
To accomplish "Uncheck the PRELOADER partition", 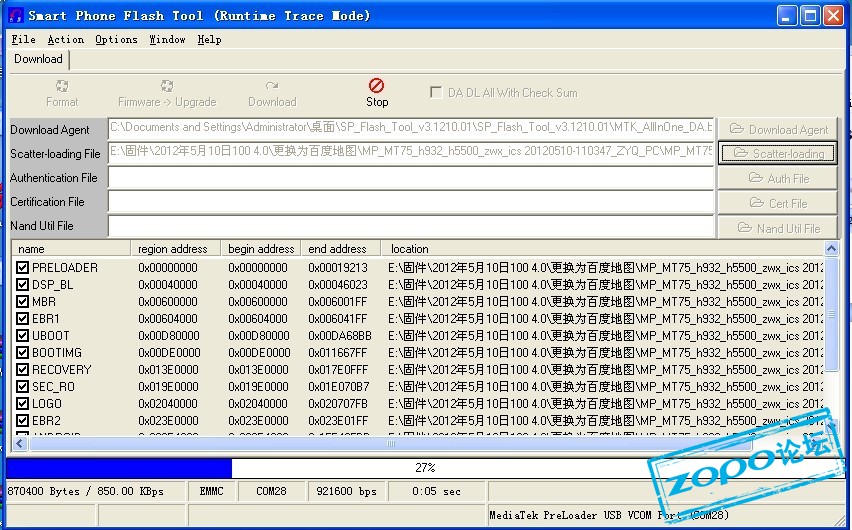I will (x=22, y=267).
